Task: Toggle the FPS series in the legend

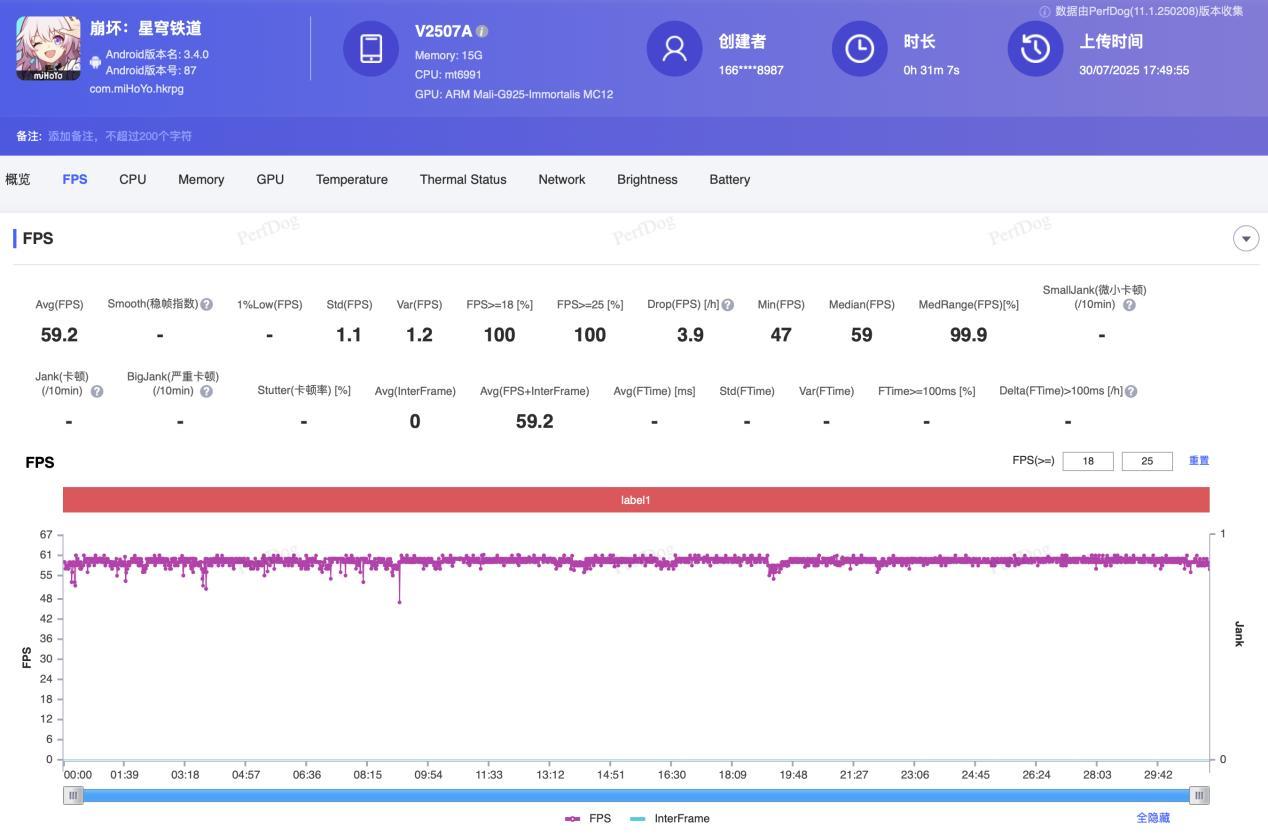Action: [x=588, y=818]
